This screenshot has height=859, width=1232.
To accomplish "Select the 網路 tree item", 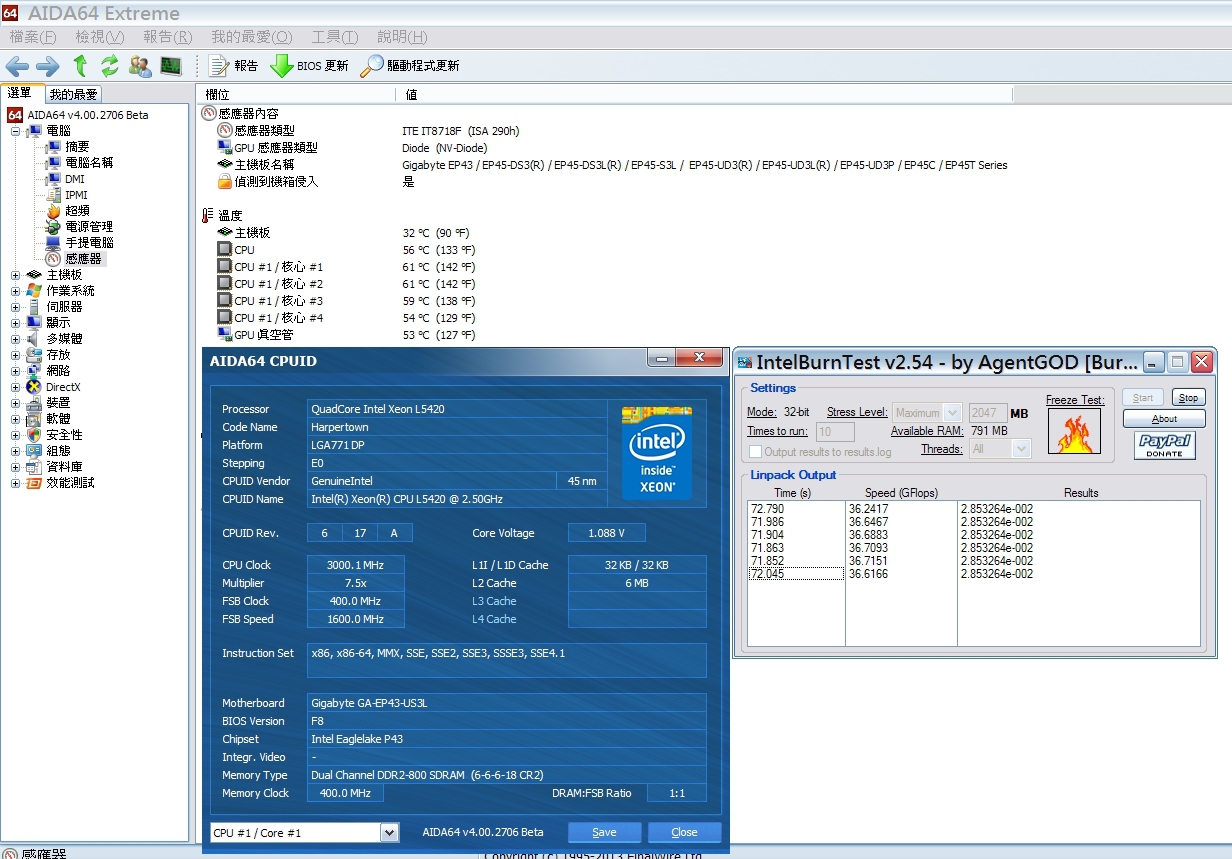I will click(58, 371).
